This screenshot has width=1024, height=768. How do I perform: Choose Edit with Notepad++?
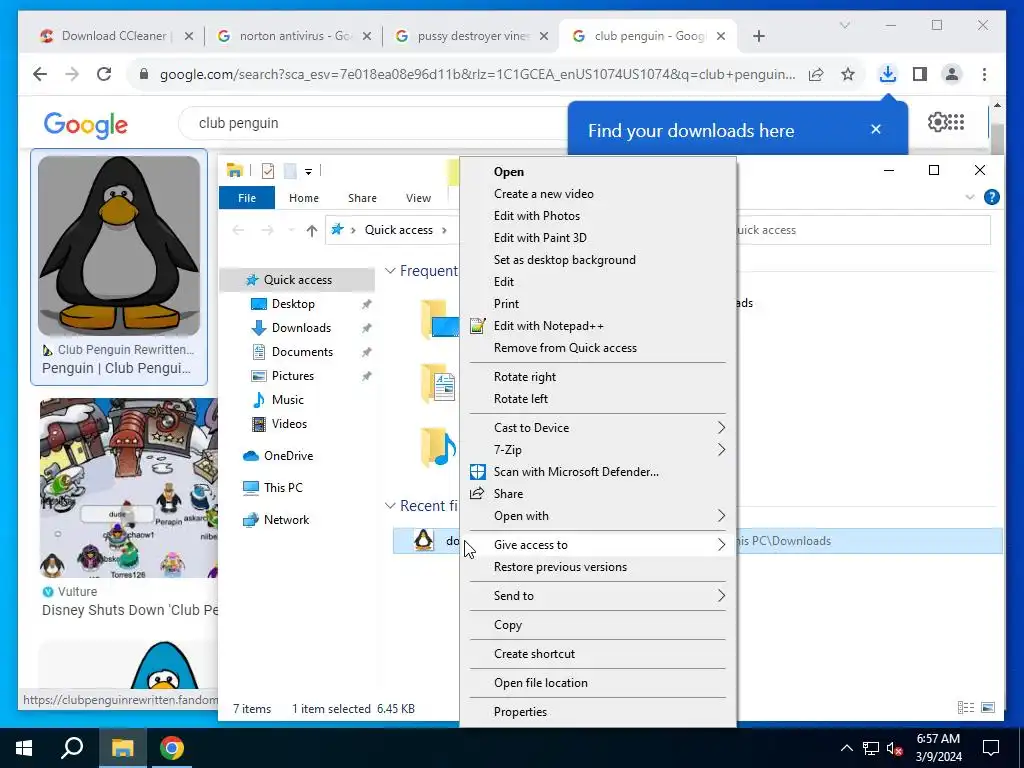[x=598, y=326]
